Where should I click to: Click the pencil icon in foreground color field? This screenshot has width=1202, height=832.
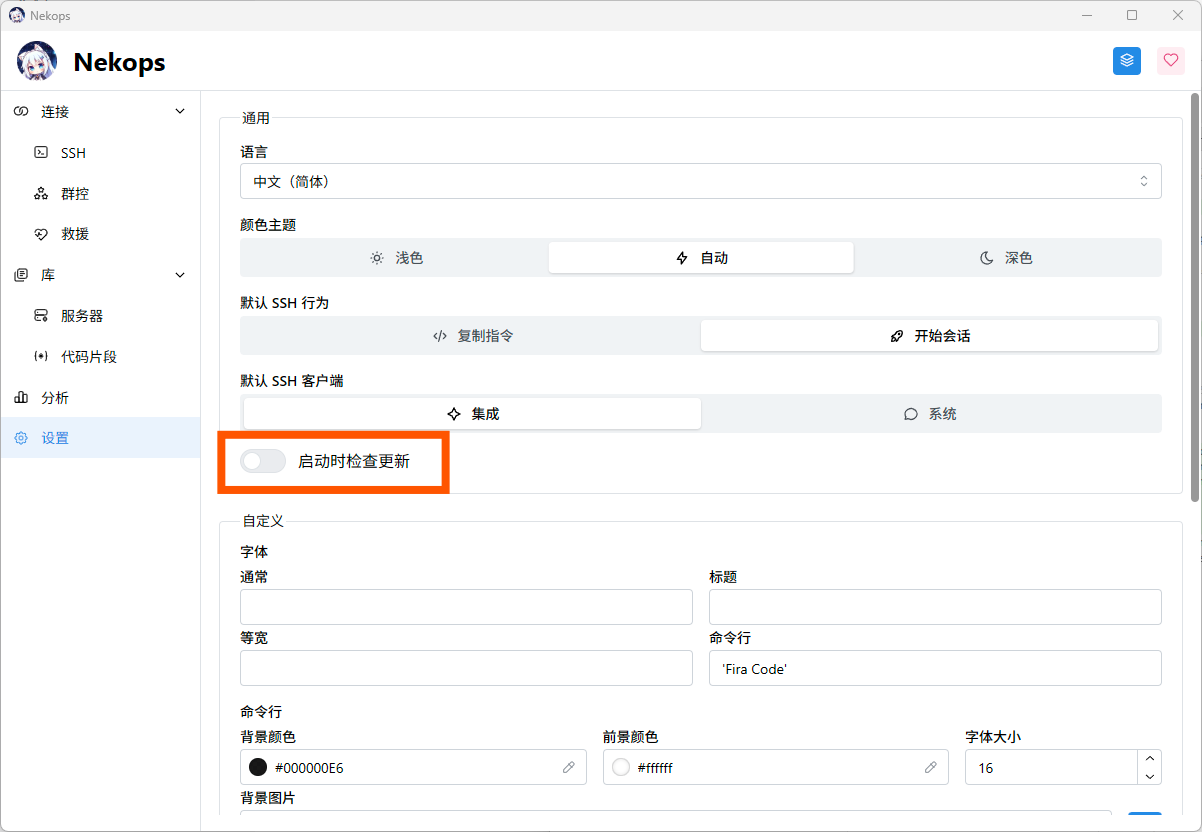pyautogui.click(x=930, y=768)
